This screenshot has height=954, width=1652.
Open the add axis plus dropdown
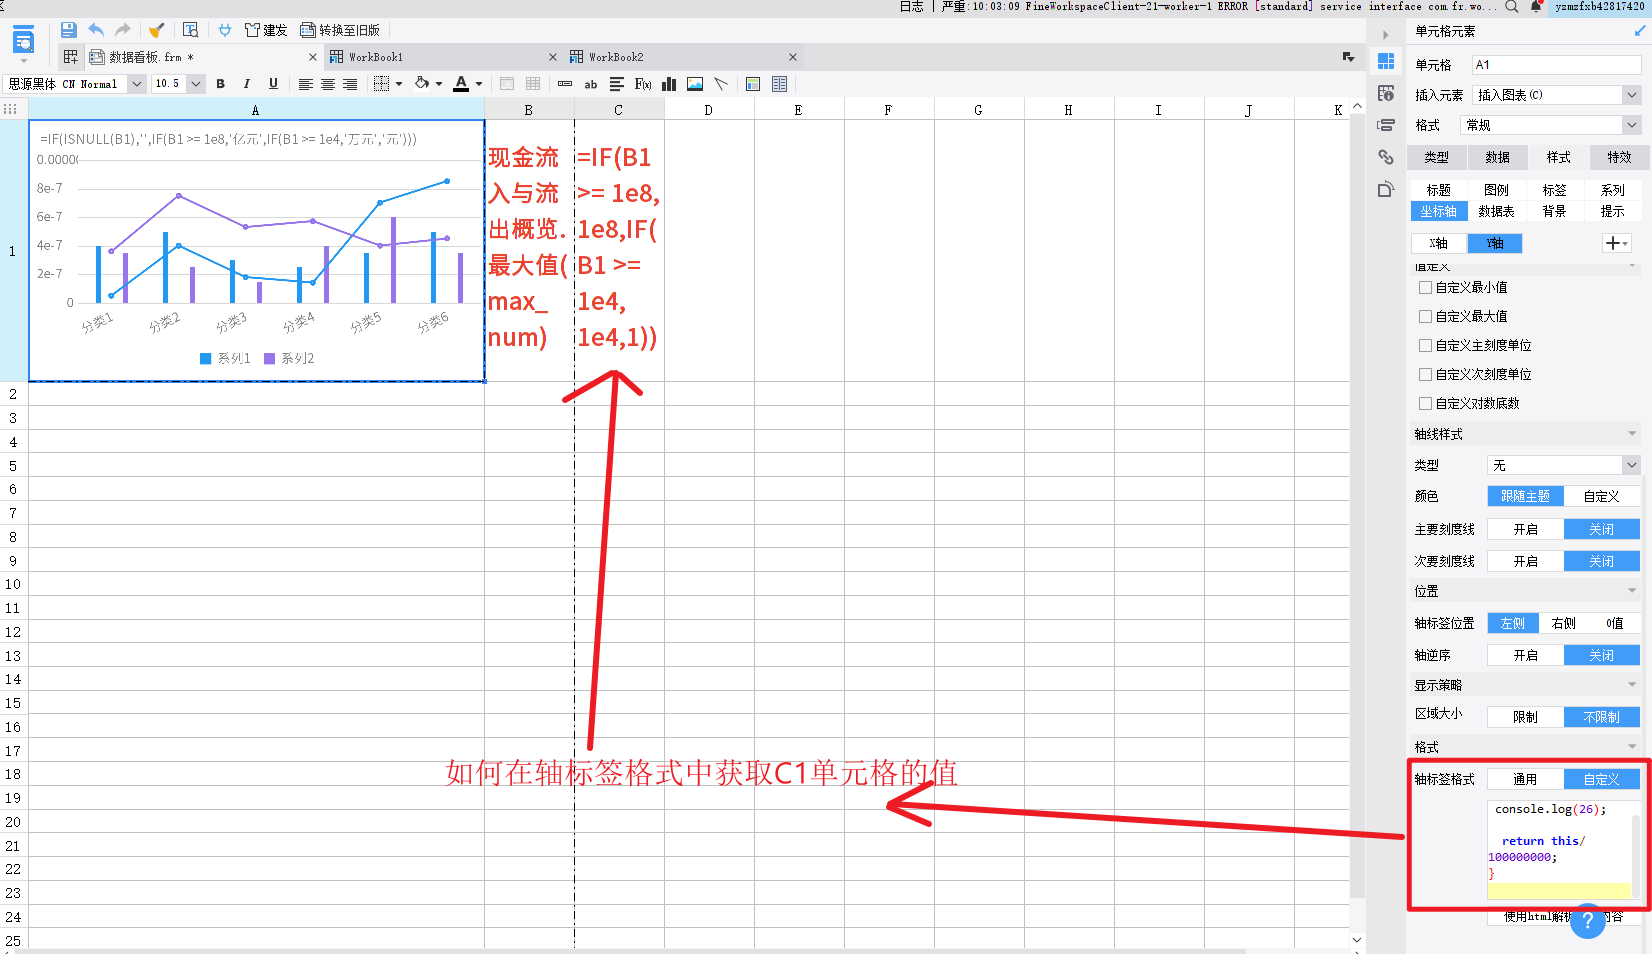[1617, 243]
